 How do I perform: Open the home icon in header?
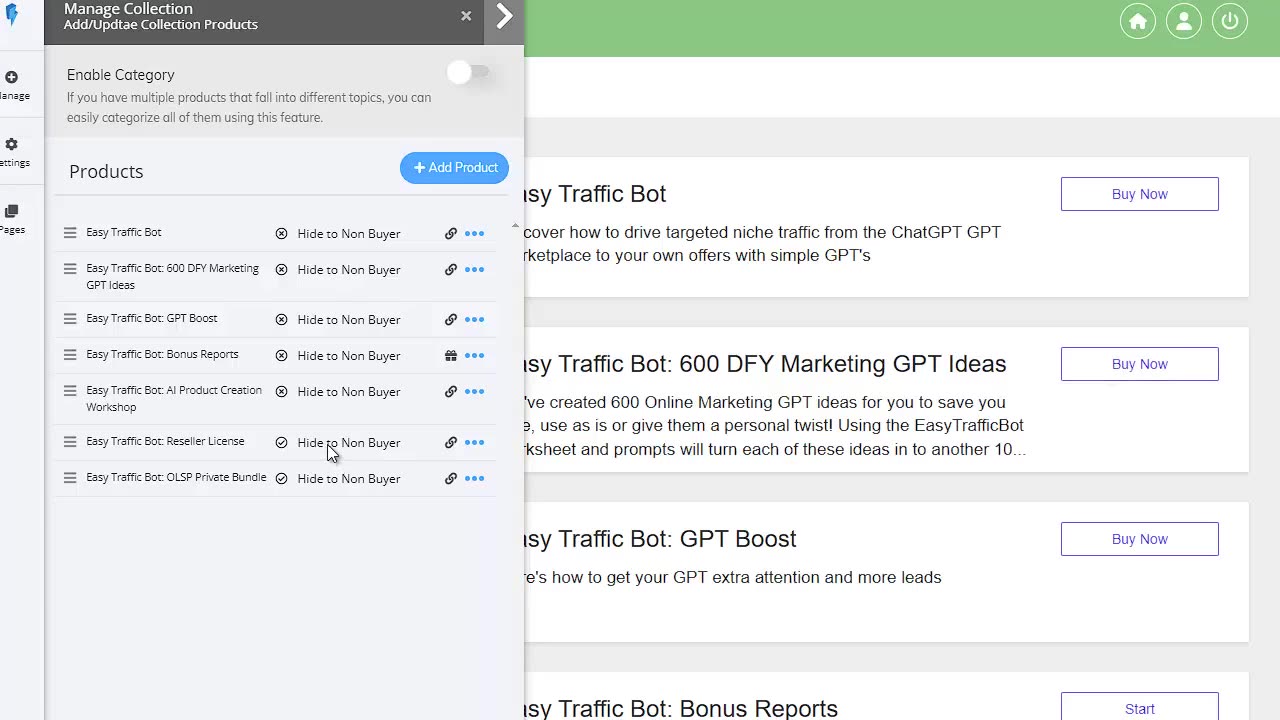pos(1138,22)
